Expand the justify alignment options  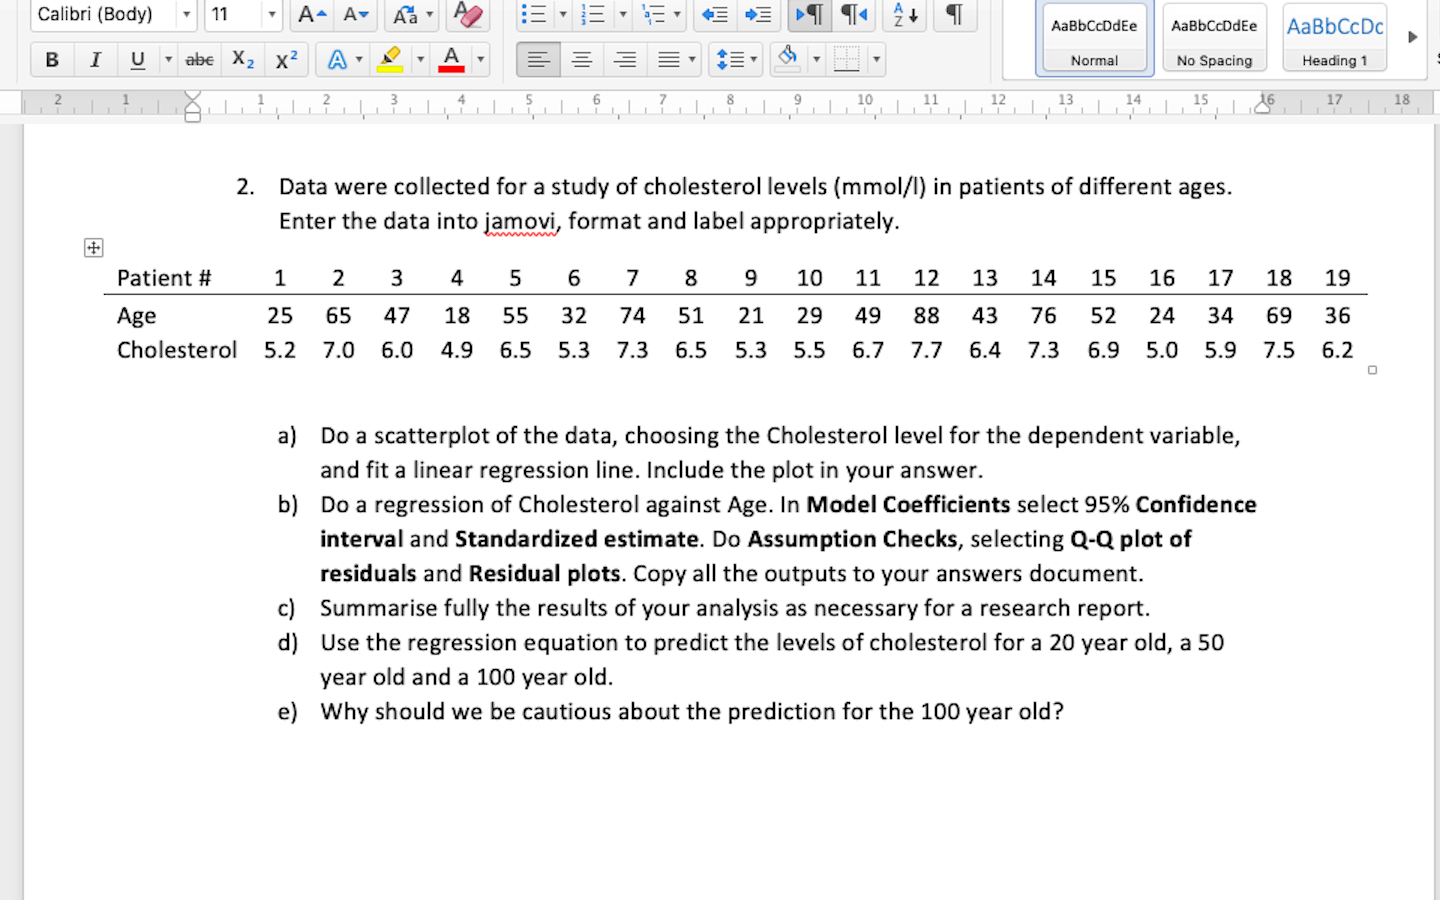692,60
